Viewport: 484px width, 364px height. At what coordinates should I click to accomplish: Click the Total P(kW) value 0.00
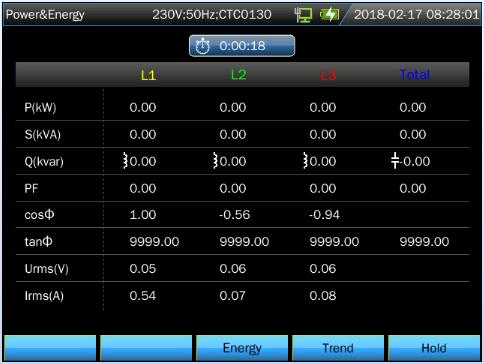coord(413,107)
